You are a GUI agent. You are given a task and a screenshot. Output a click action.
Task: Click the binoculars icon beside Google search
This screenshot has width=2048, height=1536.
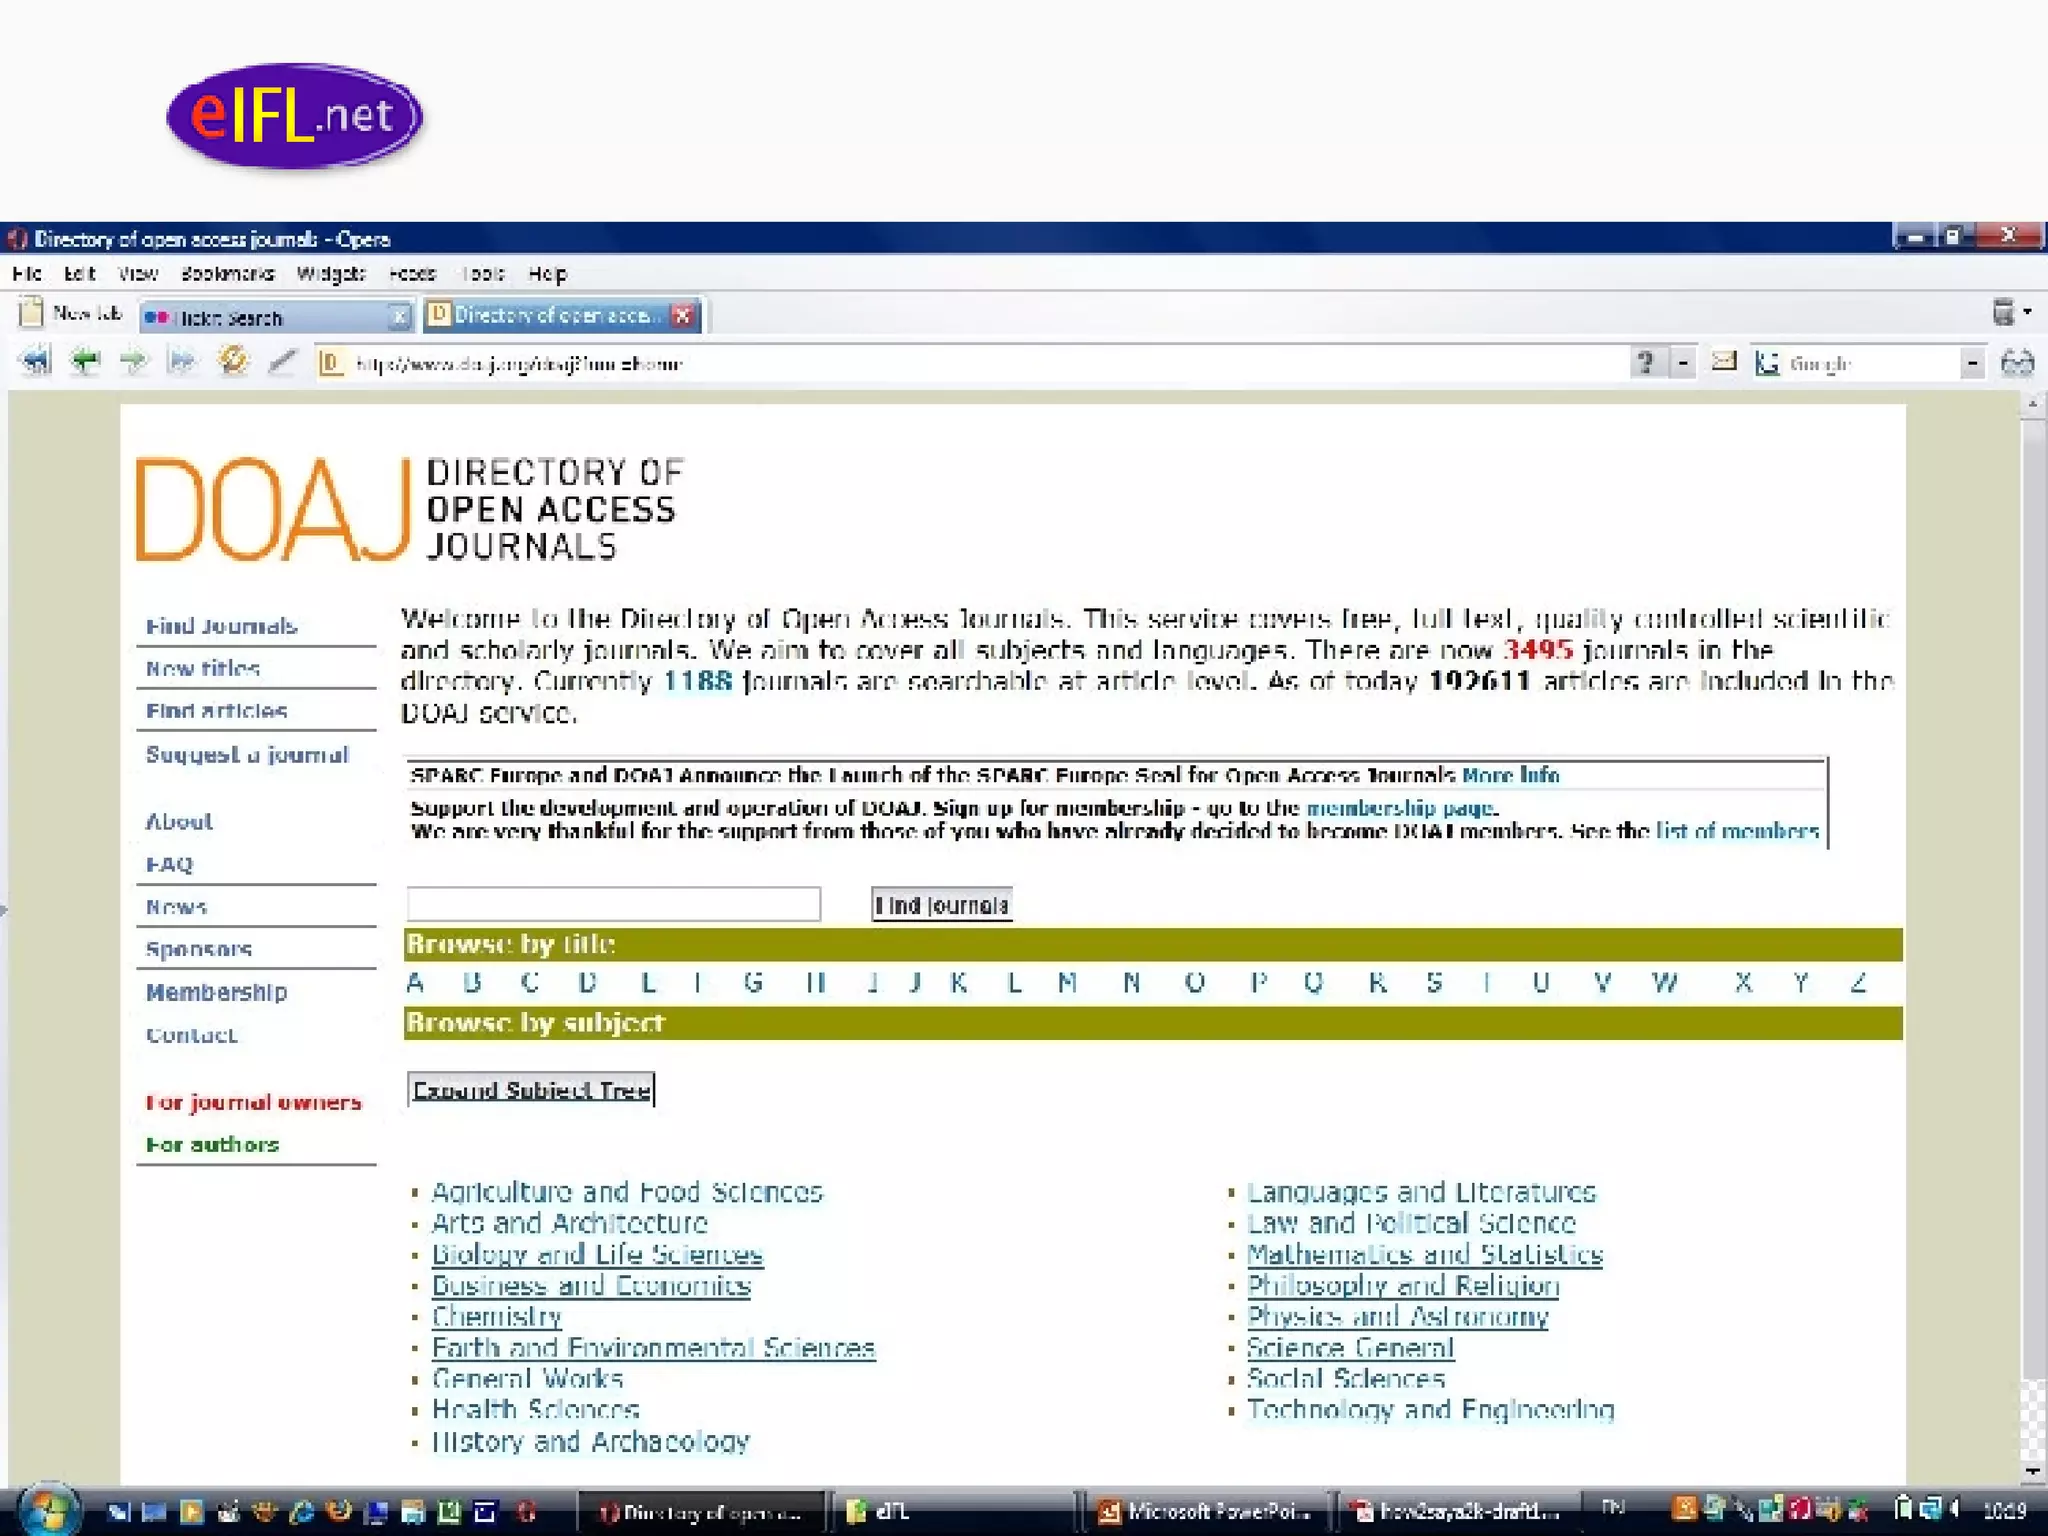(x=2017, y=363)
